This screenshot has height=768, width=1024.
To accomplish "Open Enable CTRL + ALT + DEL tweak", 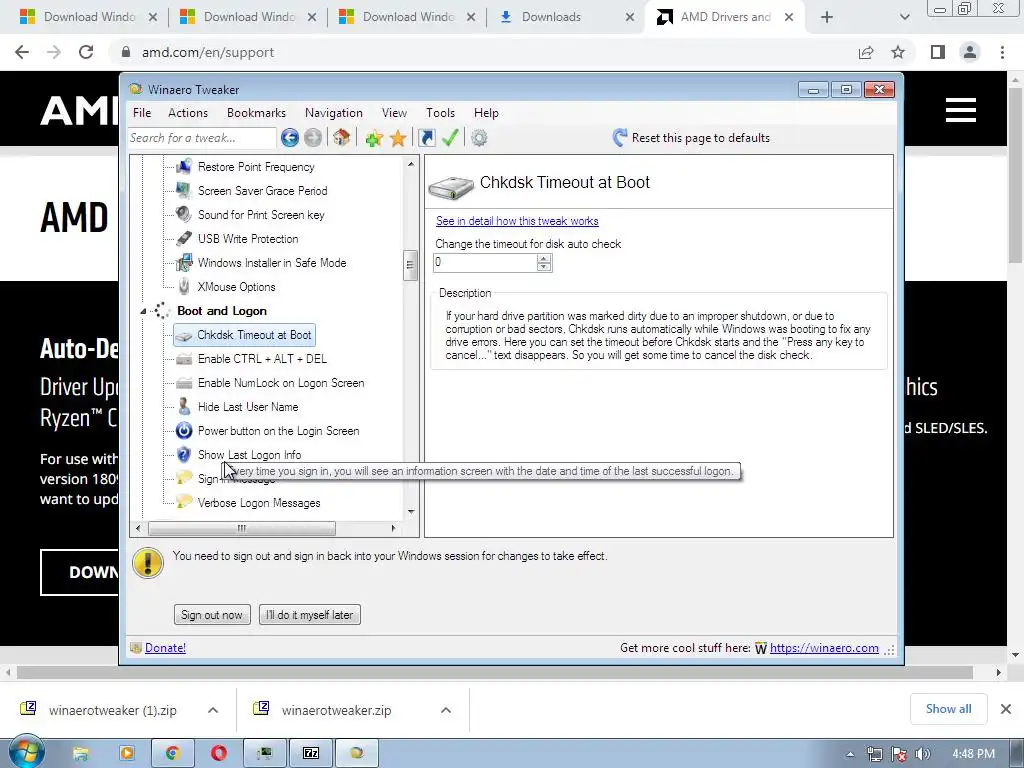I will pyautogui.click(x=263, y=359).
